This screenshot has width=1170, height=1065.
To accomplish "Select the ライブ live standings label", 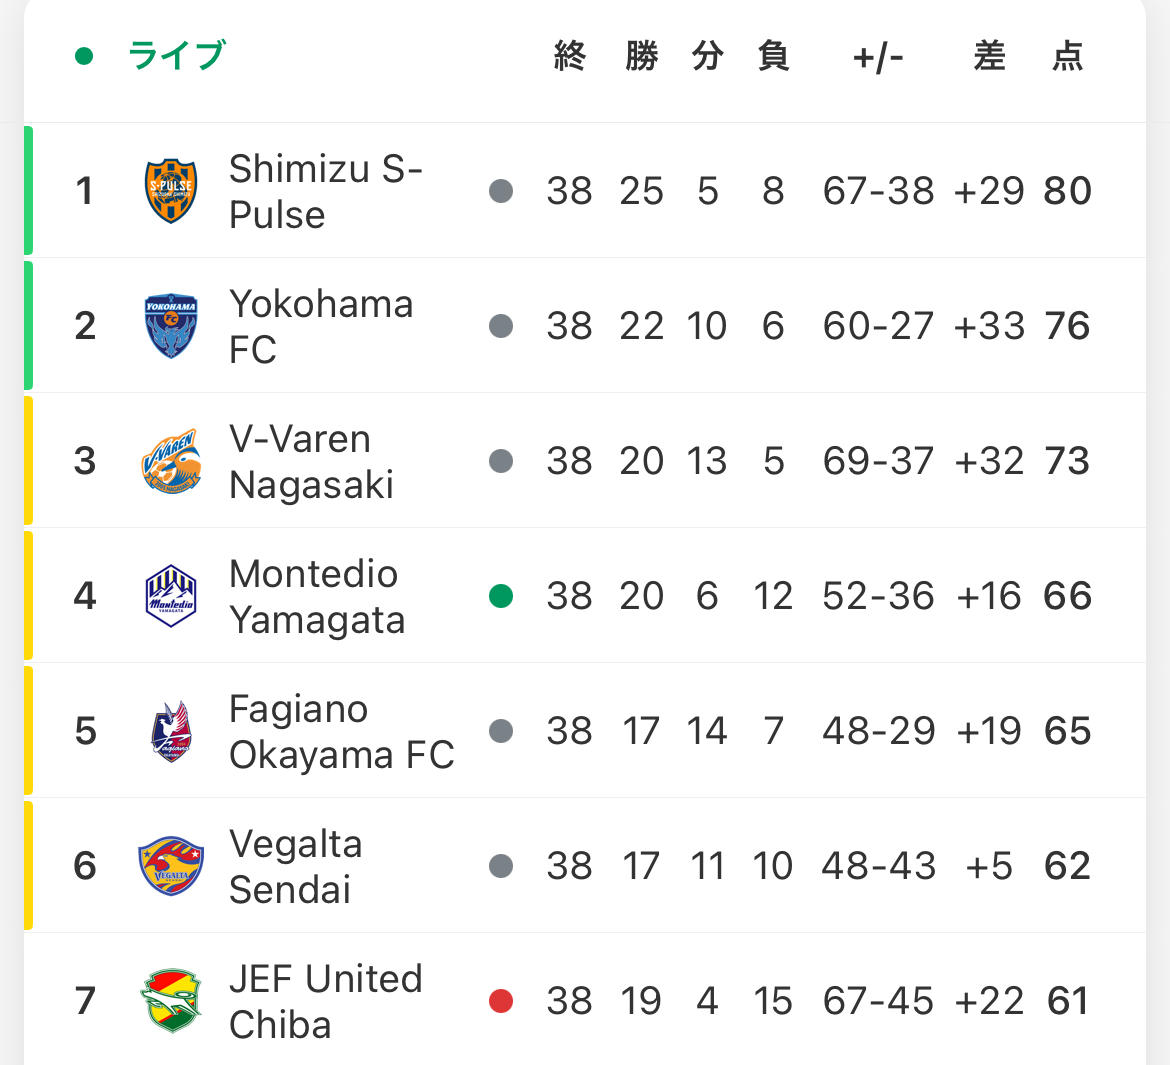I will pos(177,55).
